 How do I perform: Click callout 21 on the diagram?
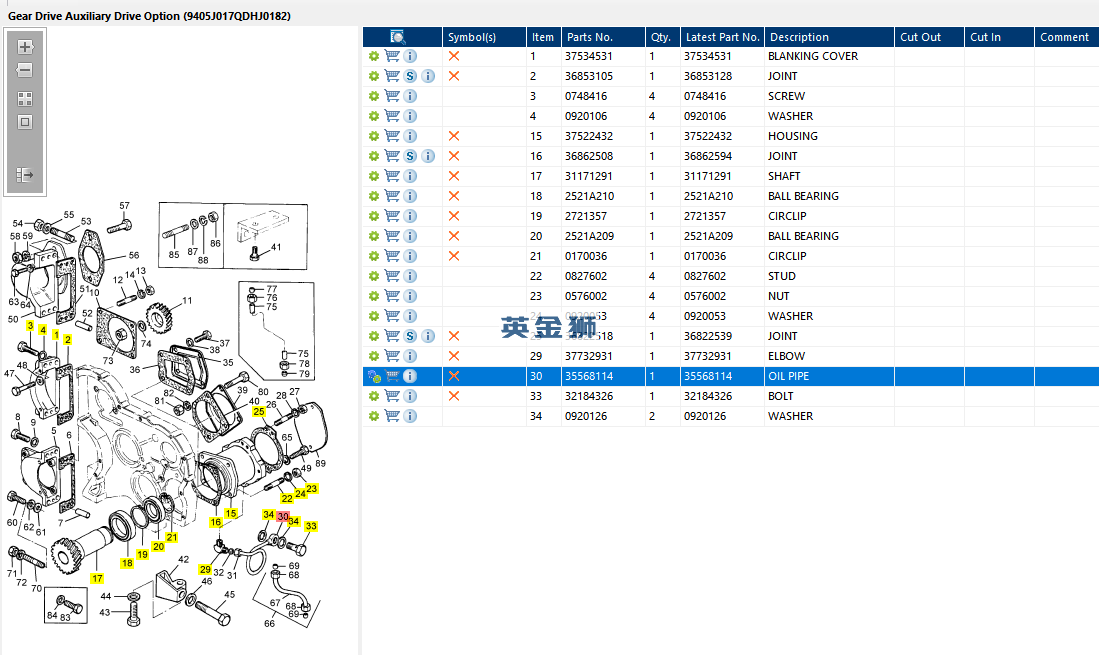tap(172, 537)
